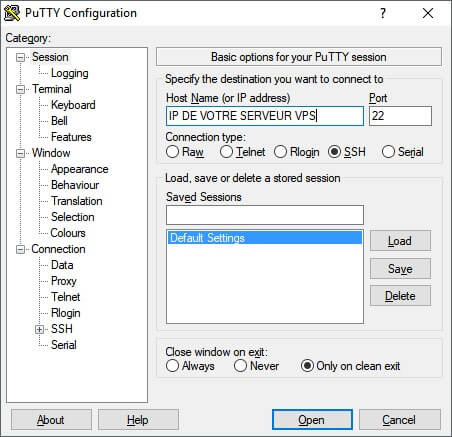This screenshot has height=437, width=452.
Task: Collapse the Window tree node
Action: (21, 153)
